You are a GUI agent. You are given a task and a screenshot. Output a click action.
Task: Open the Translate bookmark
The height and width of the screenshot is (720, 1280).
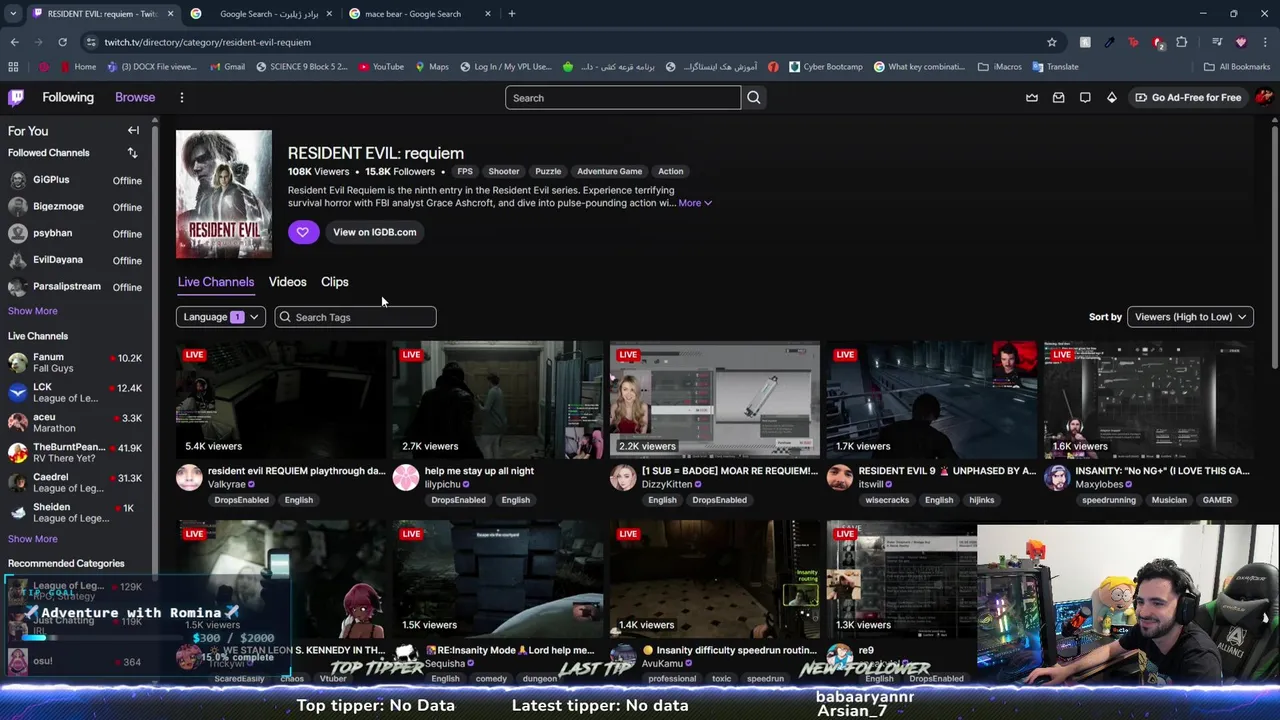(x=1054, y=67)
